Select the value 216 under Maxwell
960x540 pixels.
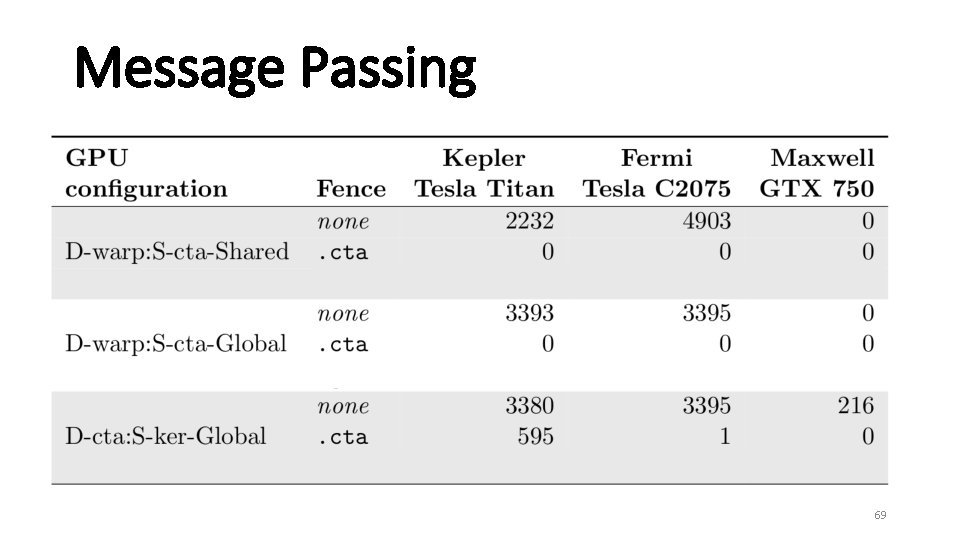click(856, 406)
